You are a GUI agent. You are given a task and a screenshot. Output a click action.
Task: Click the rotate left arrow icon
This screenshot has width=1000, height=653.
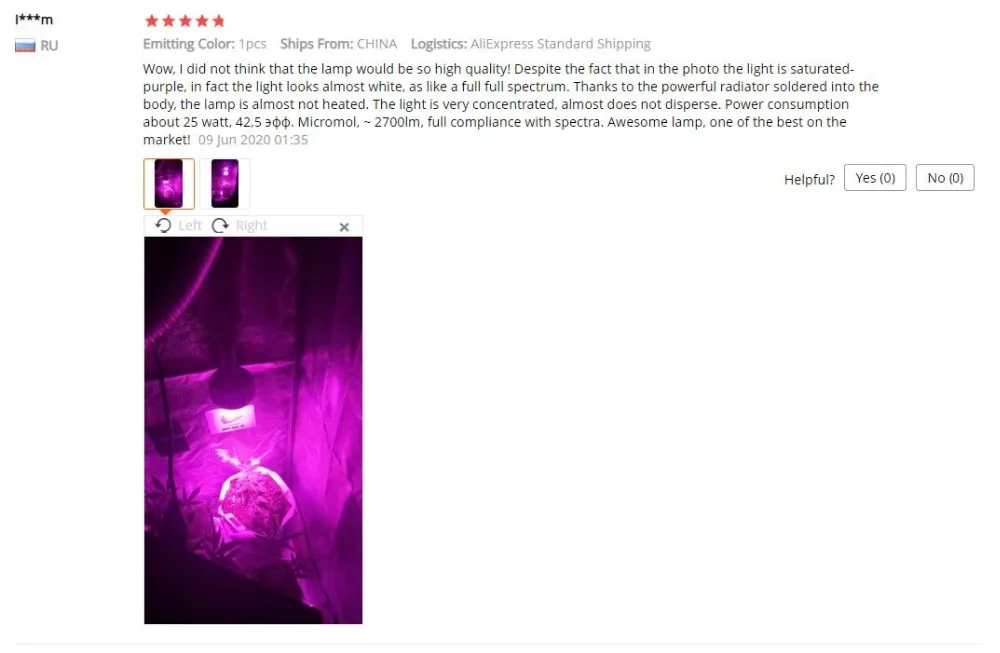tap(163, 225)
